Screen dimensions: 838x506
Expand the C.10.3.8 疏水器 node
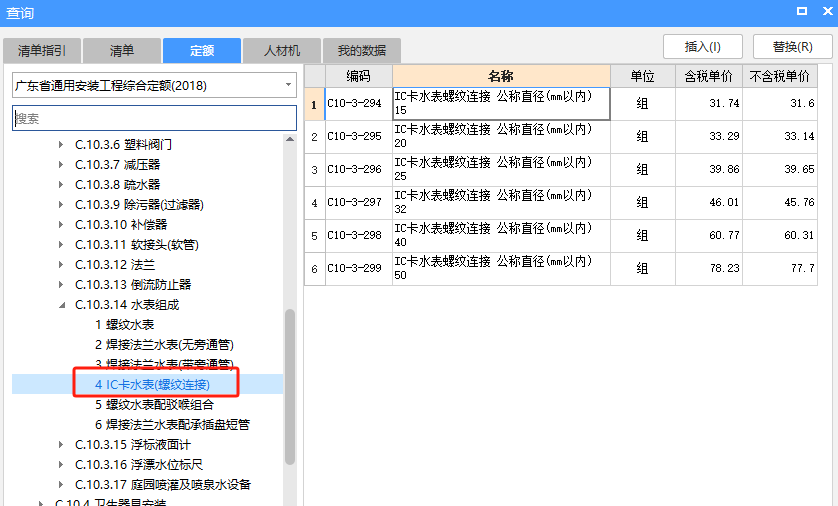61,185
